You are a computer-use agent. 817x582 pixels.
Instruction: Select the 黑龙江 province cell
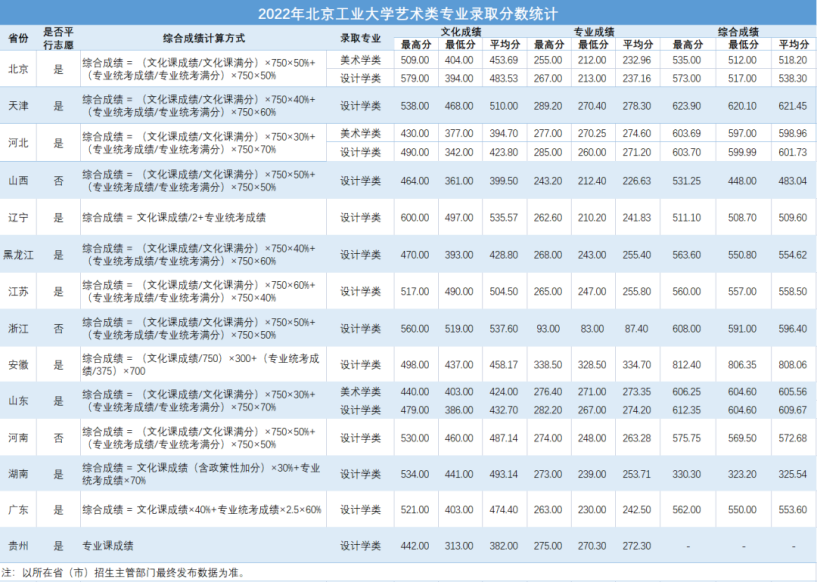click(x=18, y=255)
